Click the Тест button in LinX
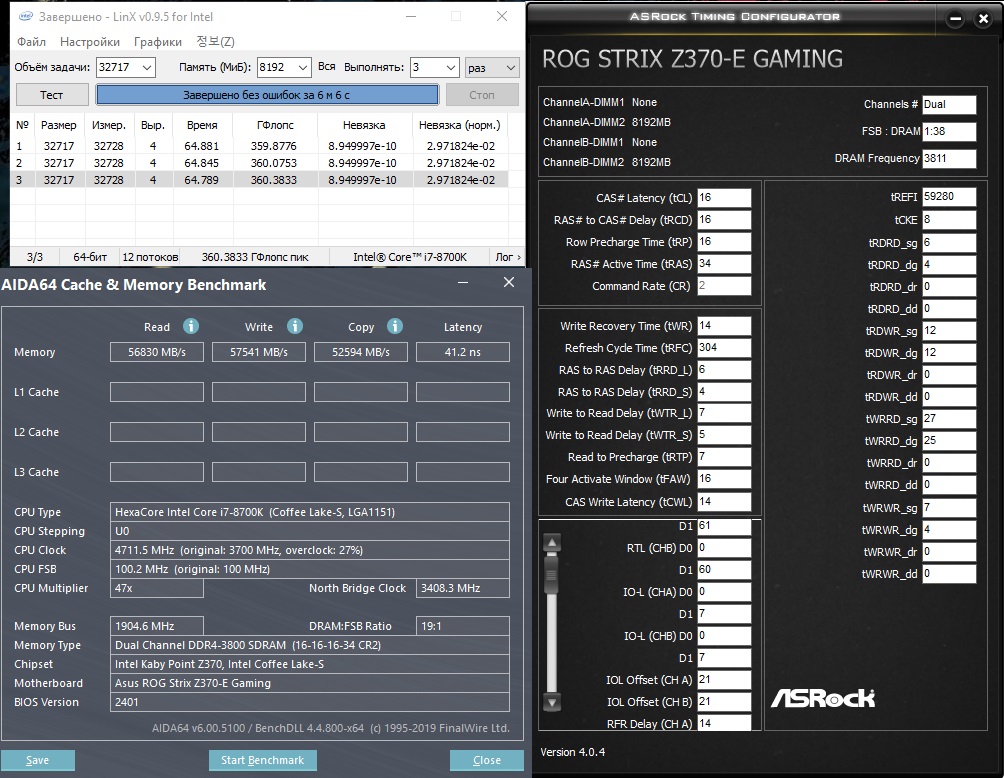Viewport: 1004px width, 778px height. coord(52,95)
